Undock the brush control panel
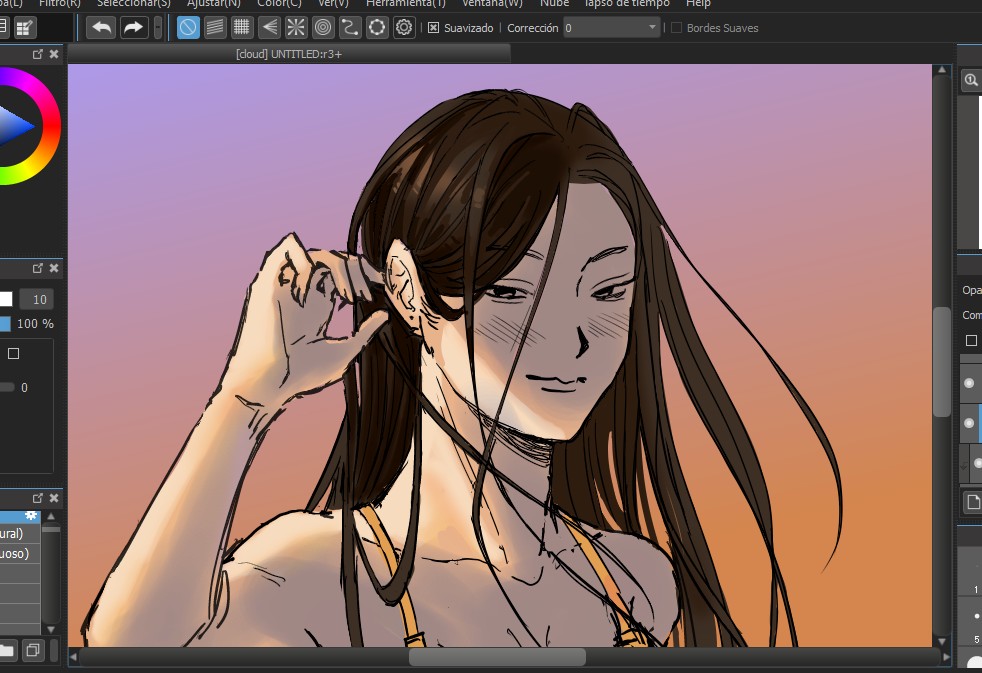 pos(38,268)
